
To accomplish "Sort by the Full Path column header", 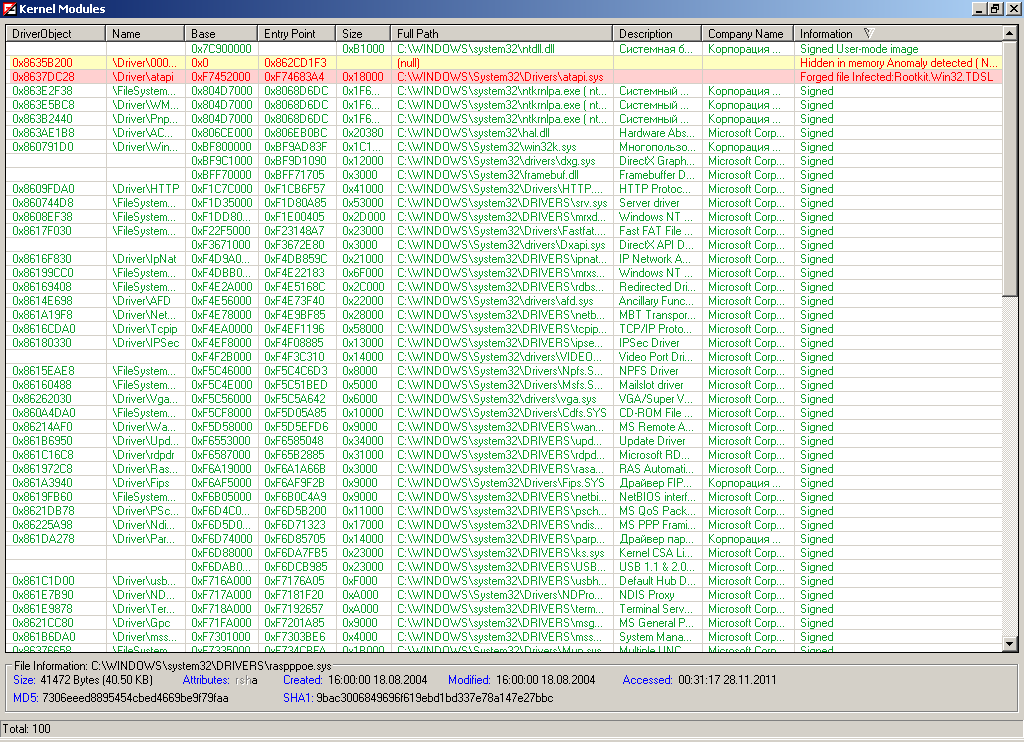I will 502,33.
